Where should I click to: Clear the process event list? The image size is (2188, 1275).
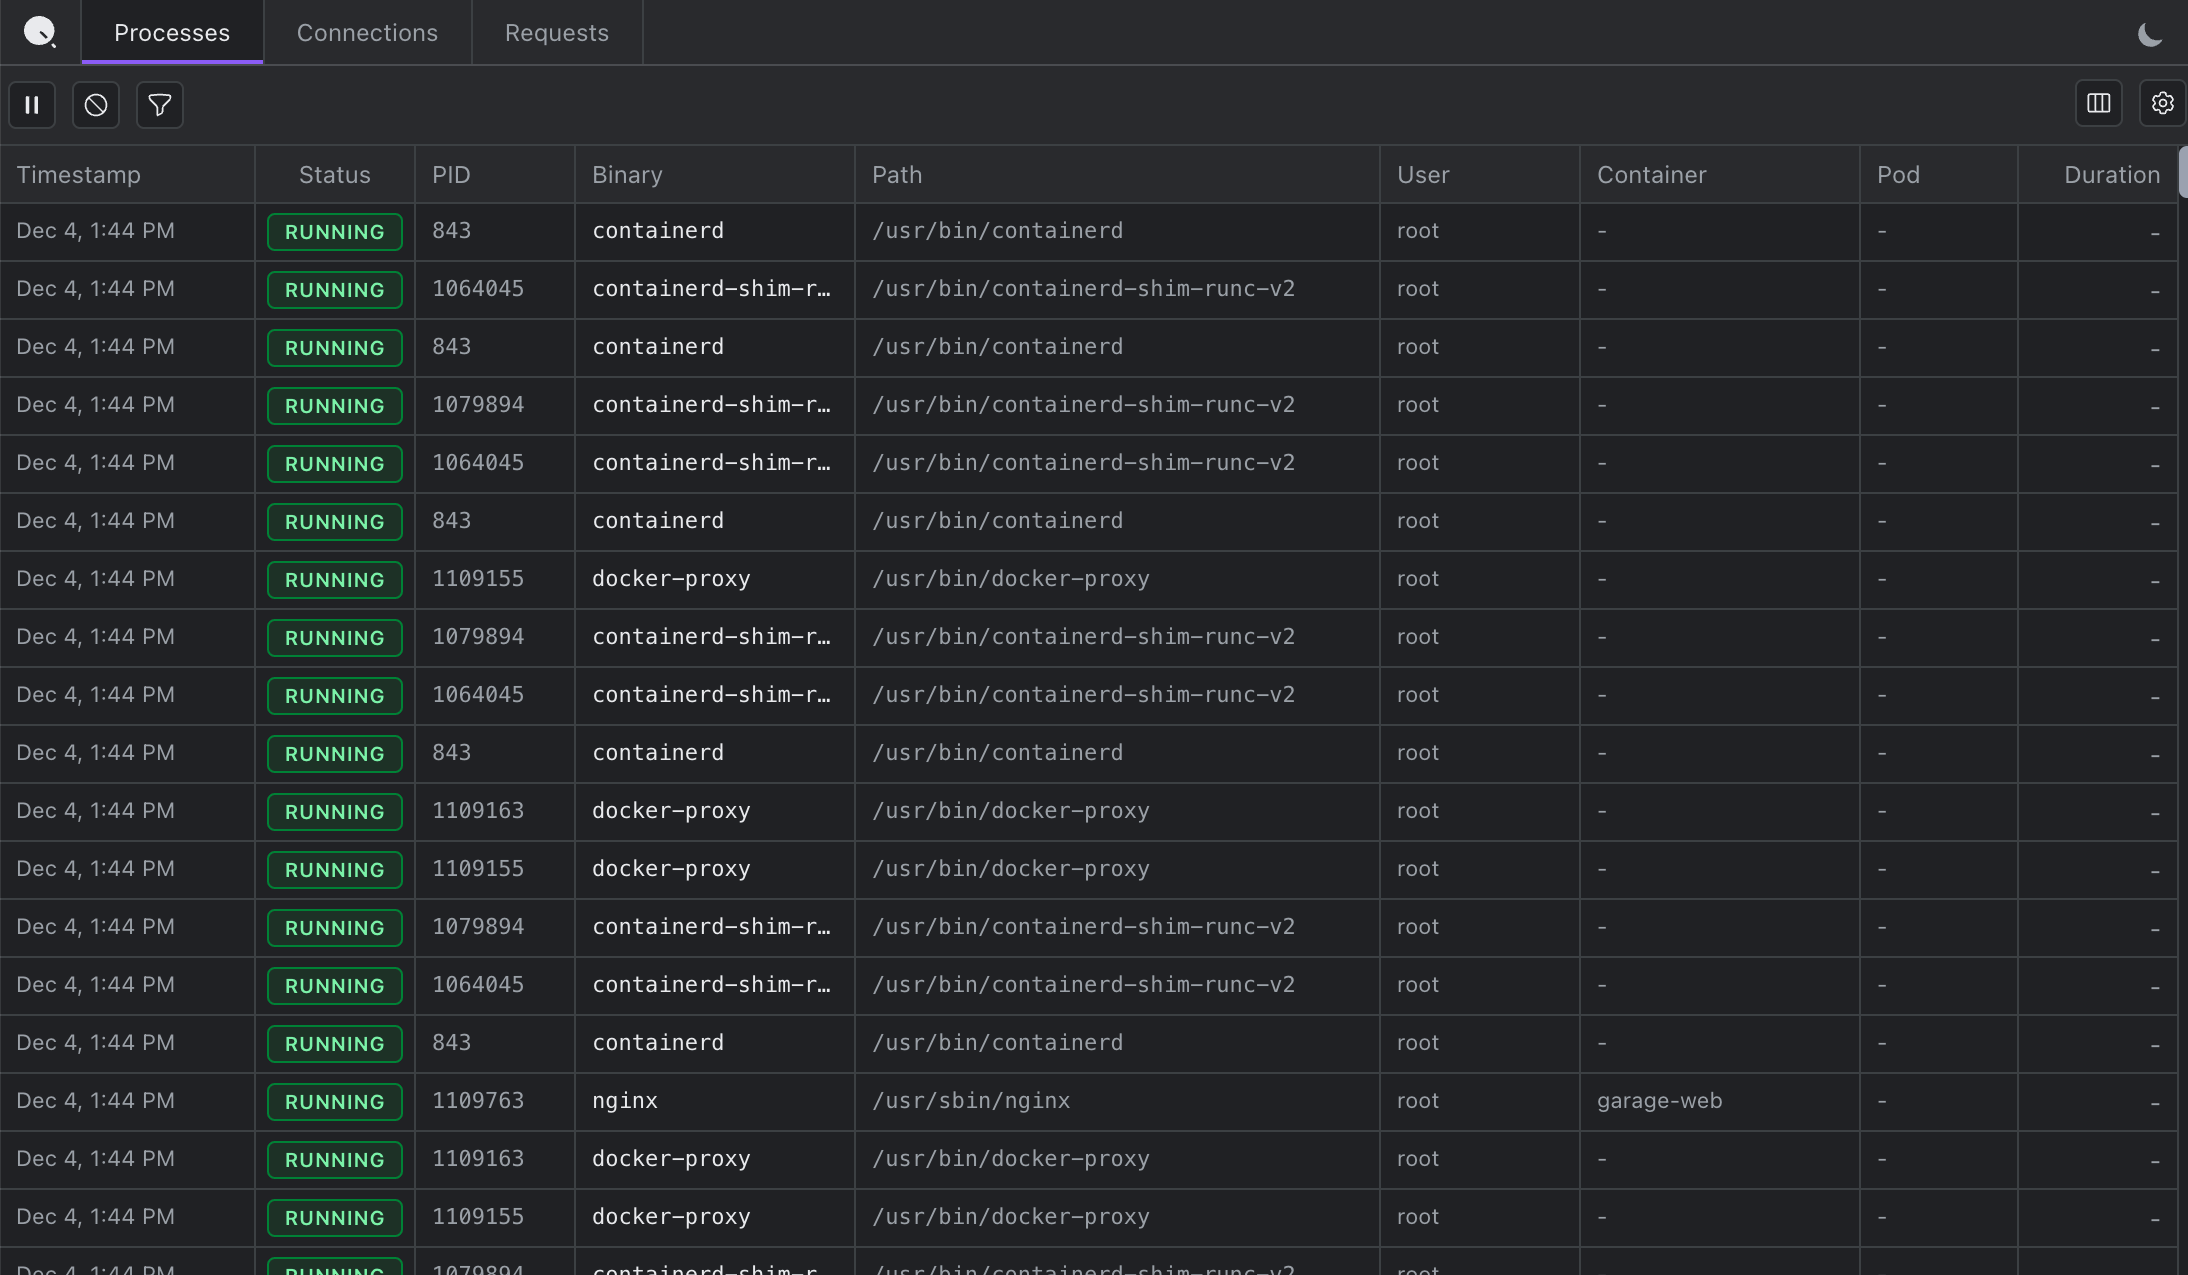coord(96,104)
